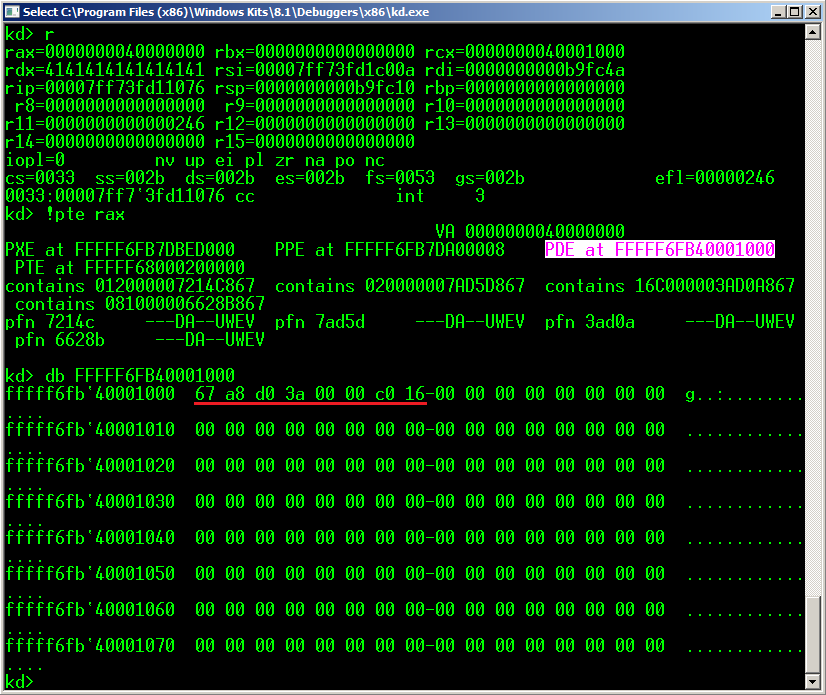826x695 pixels.
Task: Click the 'PPE at FFFFF6FB7DA00008' text
Action: (x=389, y=249)
